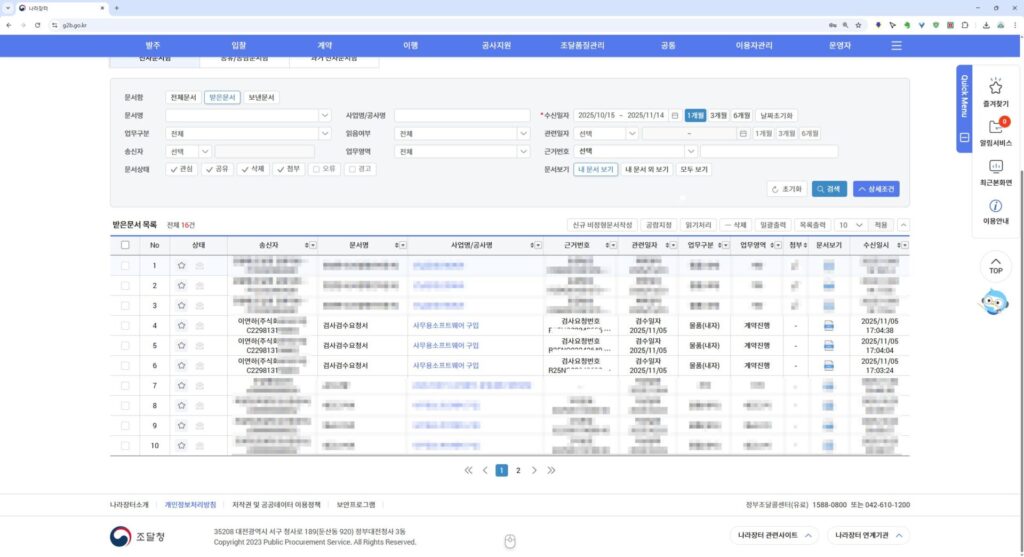The height and width of the screenshot is (557, 1024).
Task: Check the select-all checkbox in table header
Action: click(x=125, y=245)
